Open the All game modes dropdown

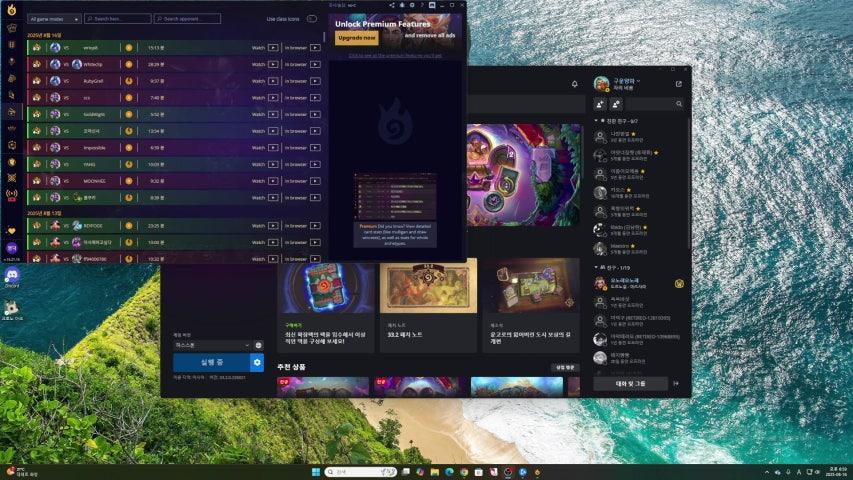click(x=54, y=19)
